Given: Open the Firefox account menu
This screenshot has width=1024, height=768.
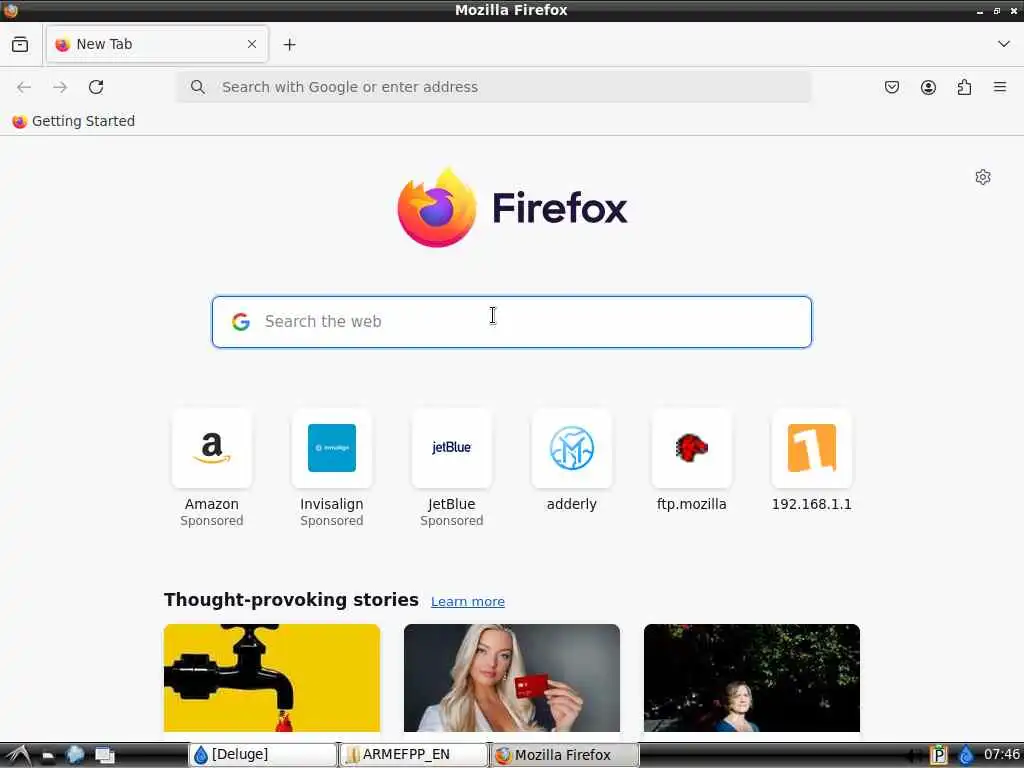Looking at the screenshot, I should (928, 87).
